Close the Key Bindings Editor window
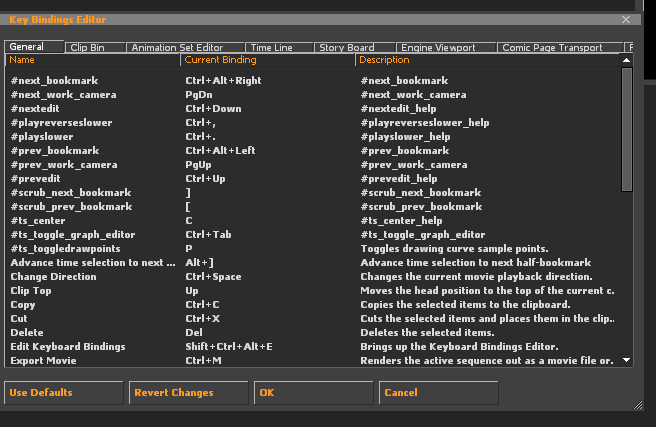This screenshot has width=656, height=427. point(626,19)
